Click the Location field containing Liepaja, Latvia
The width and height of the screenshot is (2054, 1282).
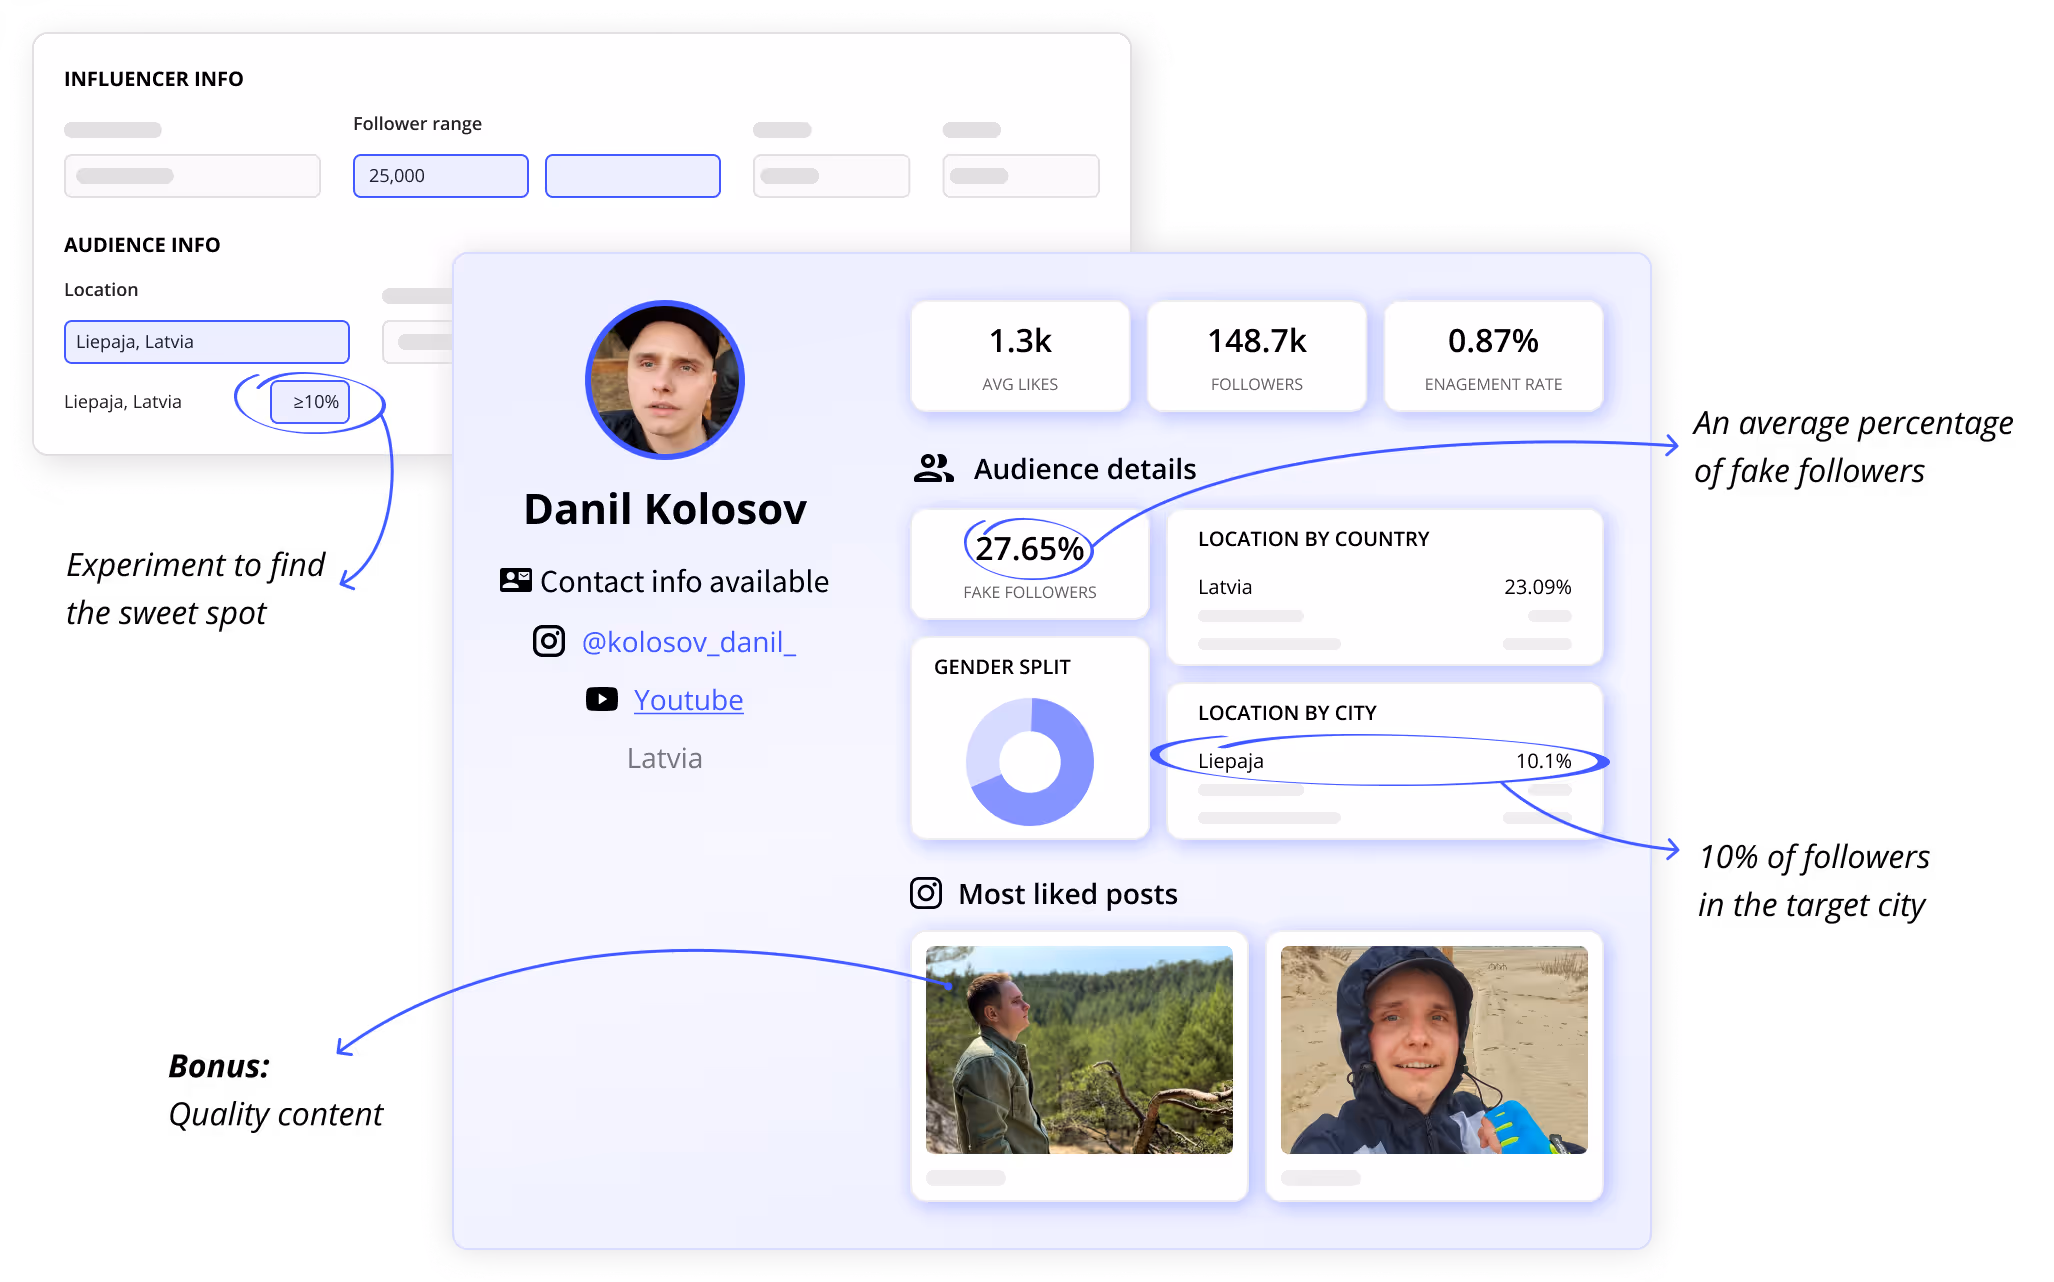[206, 342]
